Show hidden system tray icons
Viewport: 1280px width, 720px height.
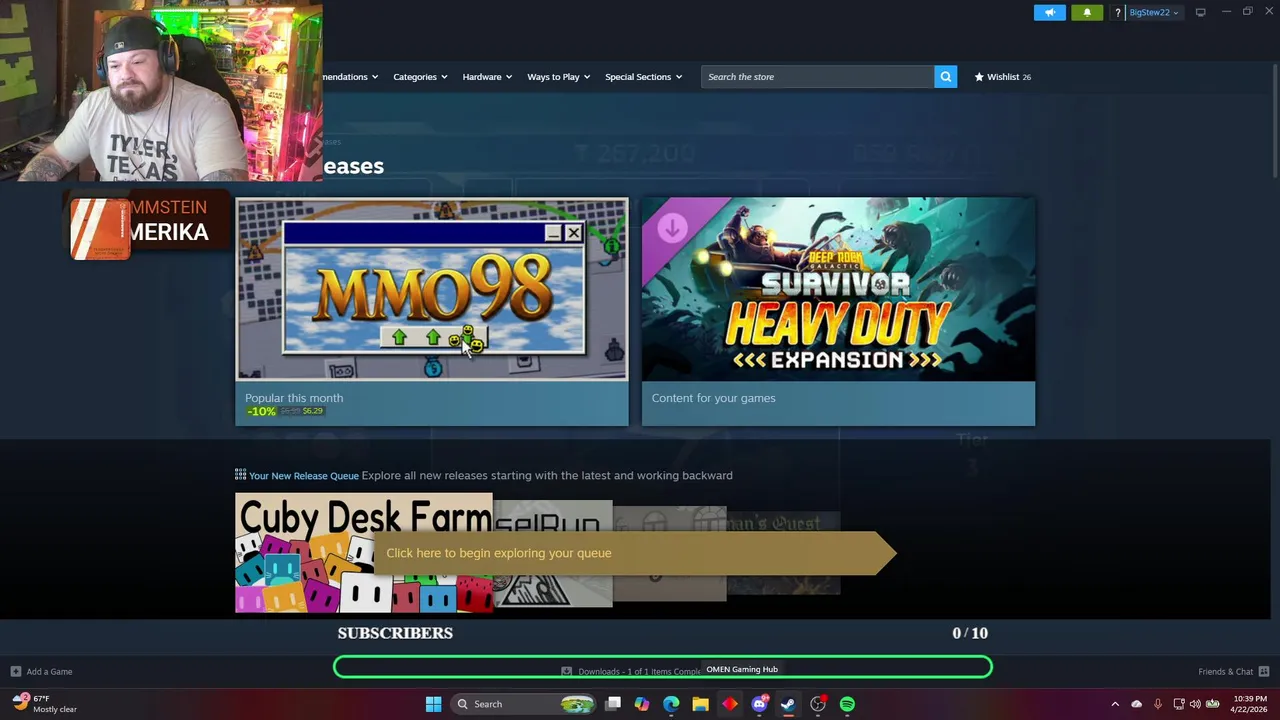coord(1115,704)
